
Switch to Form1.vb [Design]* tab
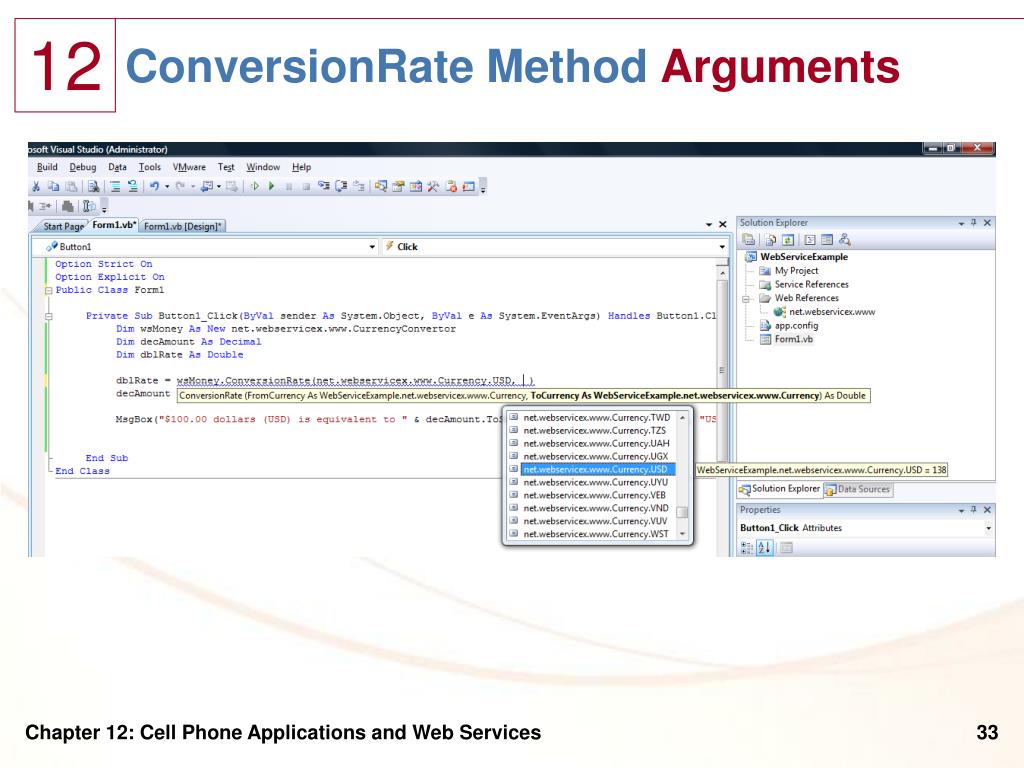[183, 227]
